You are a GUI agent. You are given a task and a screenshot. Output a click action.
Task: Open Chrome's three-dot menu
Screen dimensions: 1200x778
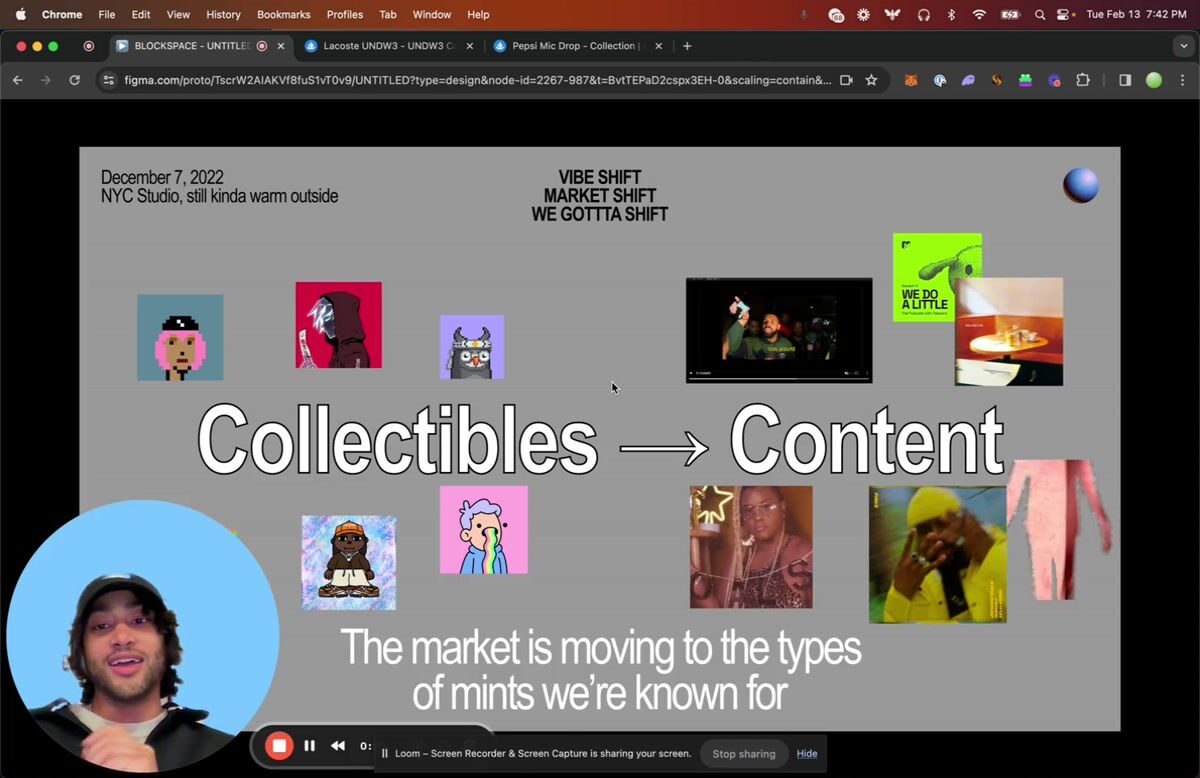pos(1183,80)
